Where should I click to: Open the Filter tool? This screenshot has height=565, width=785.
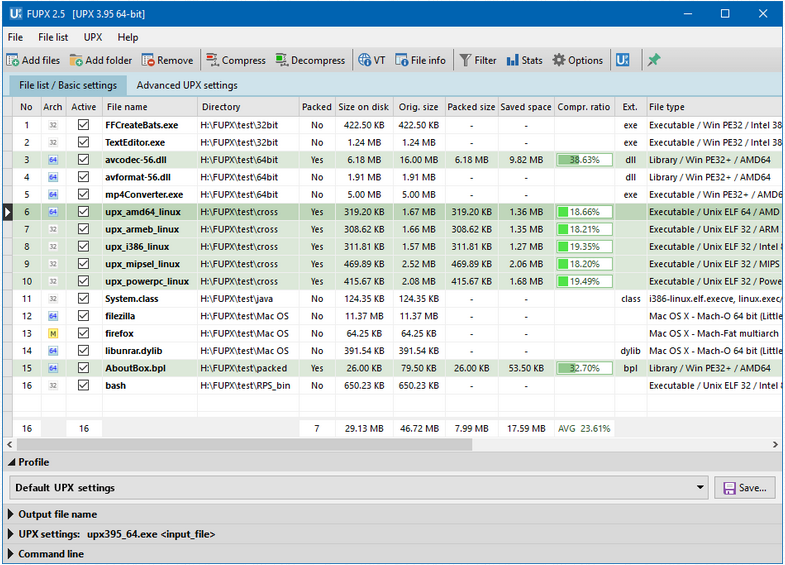coord(478,61)
